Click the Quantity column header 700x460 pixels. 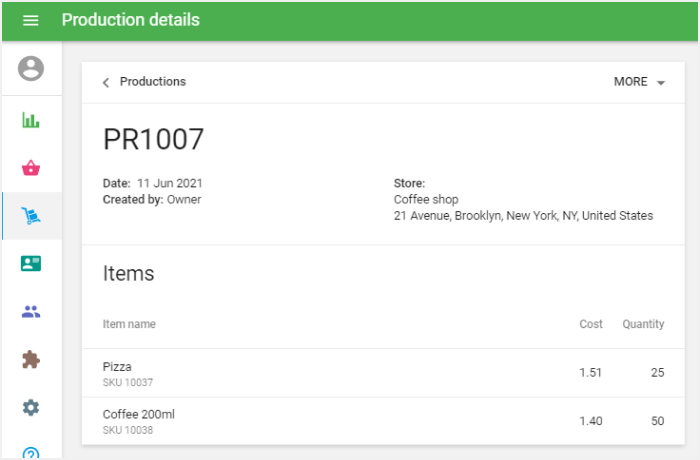(643, 324)
